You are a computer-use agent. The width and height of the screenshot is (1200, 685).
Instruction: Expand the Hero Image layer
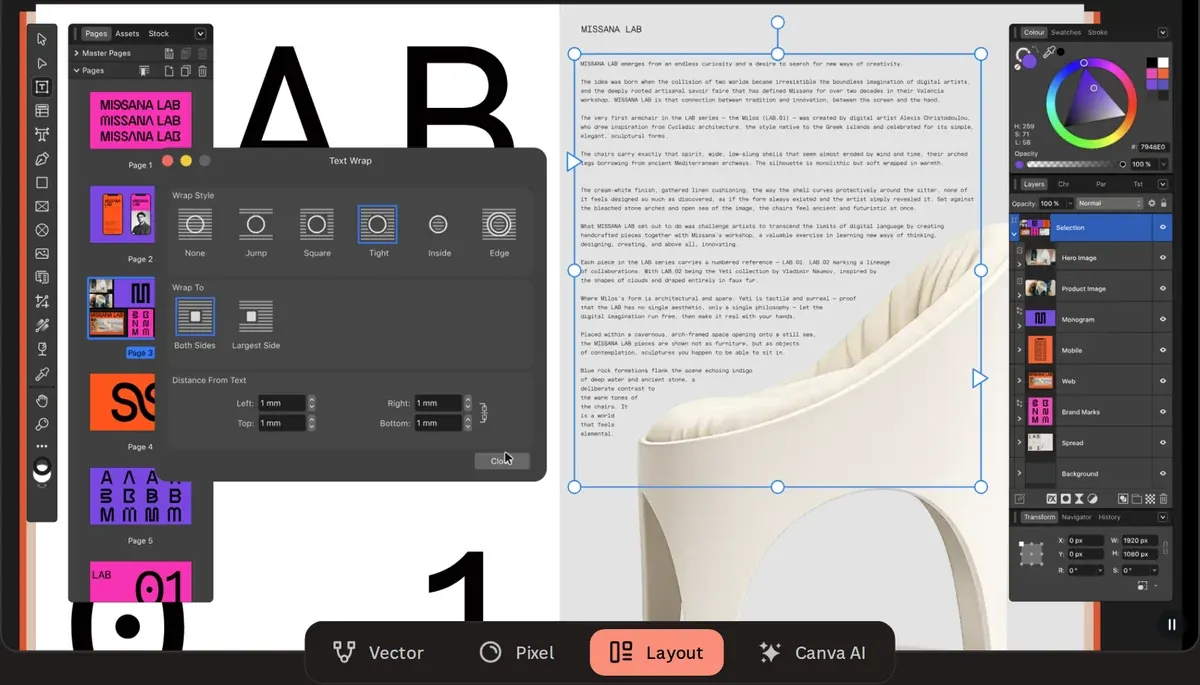tap(1020, 264)
